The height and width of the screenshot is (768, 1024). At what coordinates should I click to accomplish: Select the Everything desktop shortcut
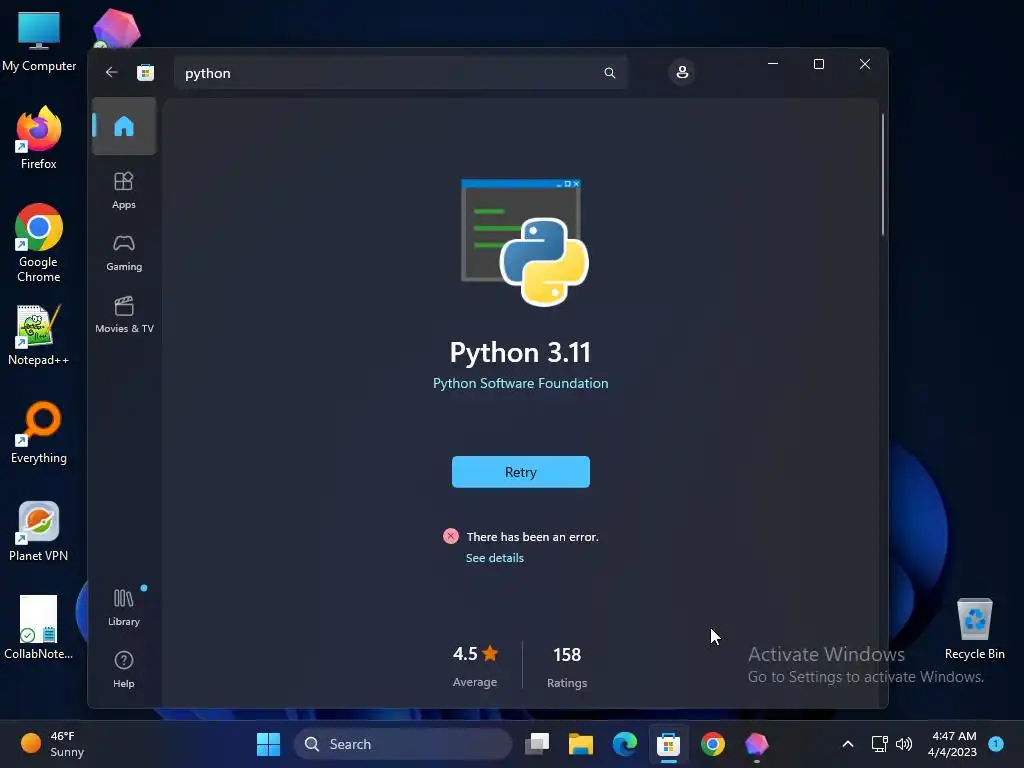[x=39, y=433]
